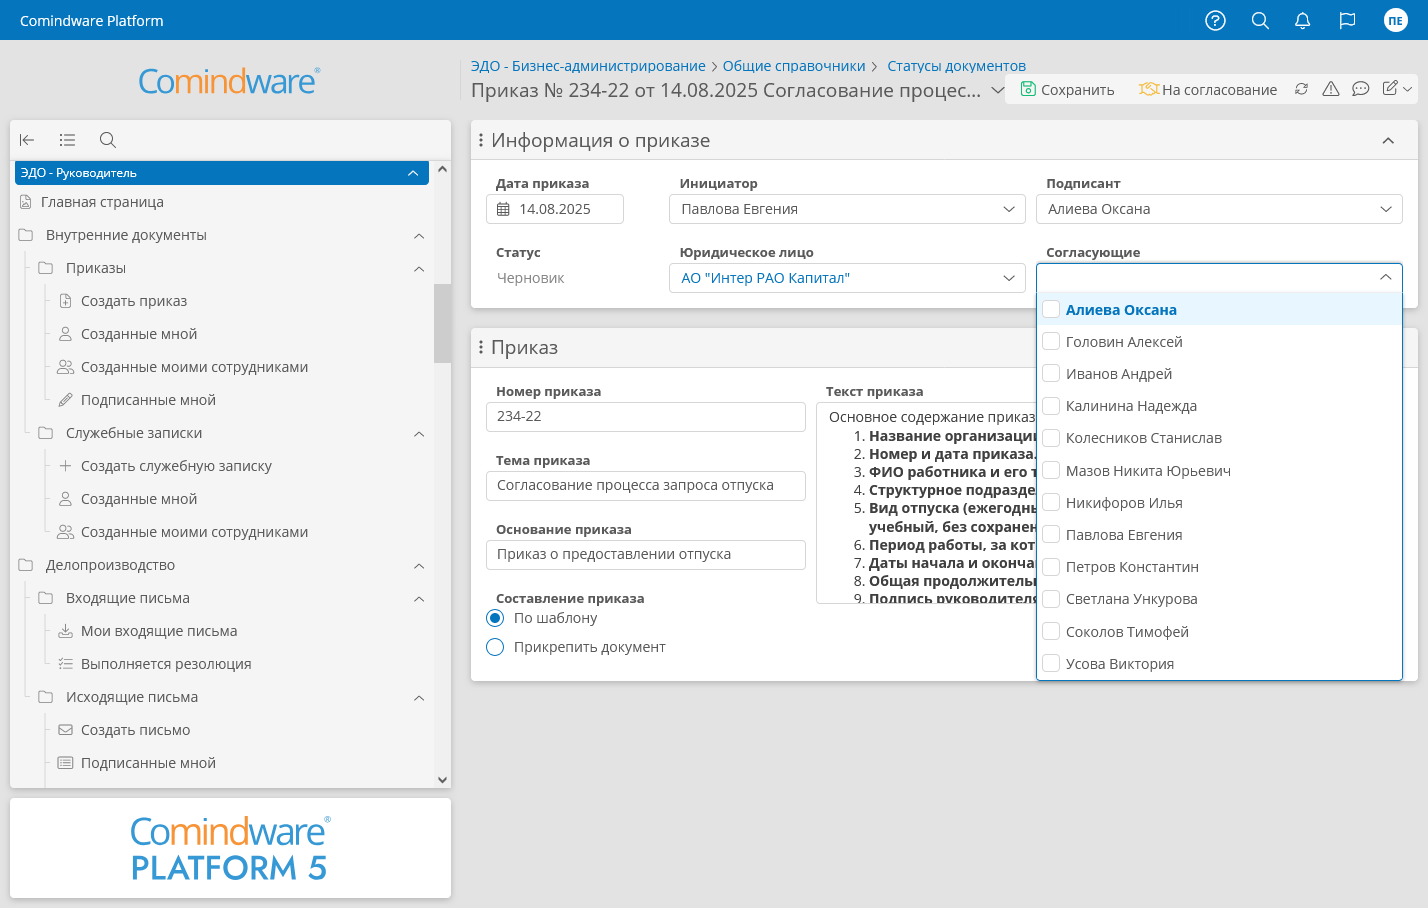Check Усова Виктория checkbox
1428x908 pixels.
coord(1051,663)
